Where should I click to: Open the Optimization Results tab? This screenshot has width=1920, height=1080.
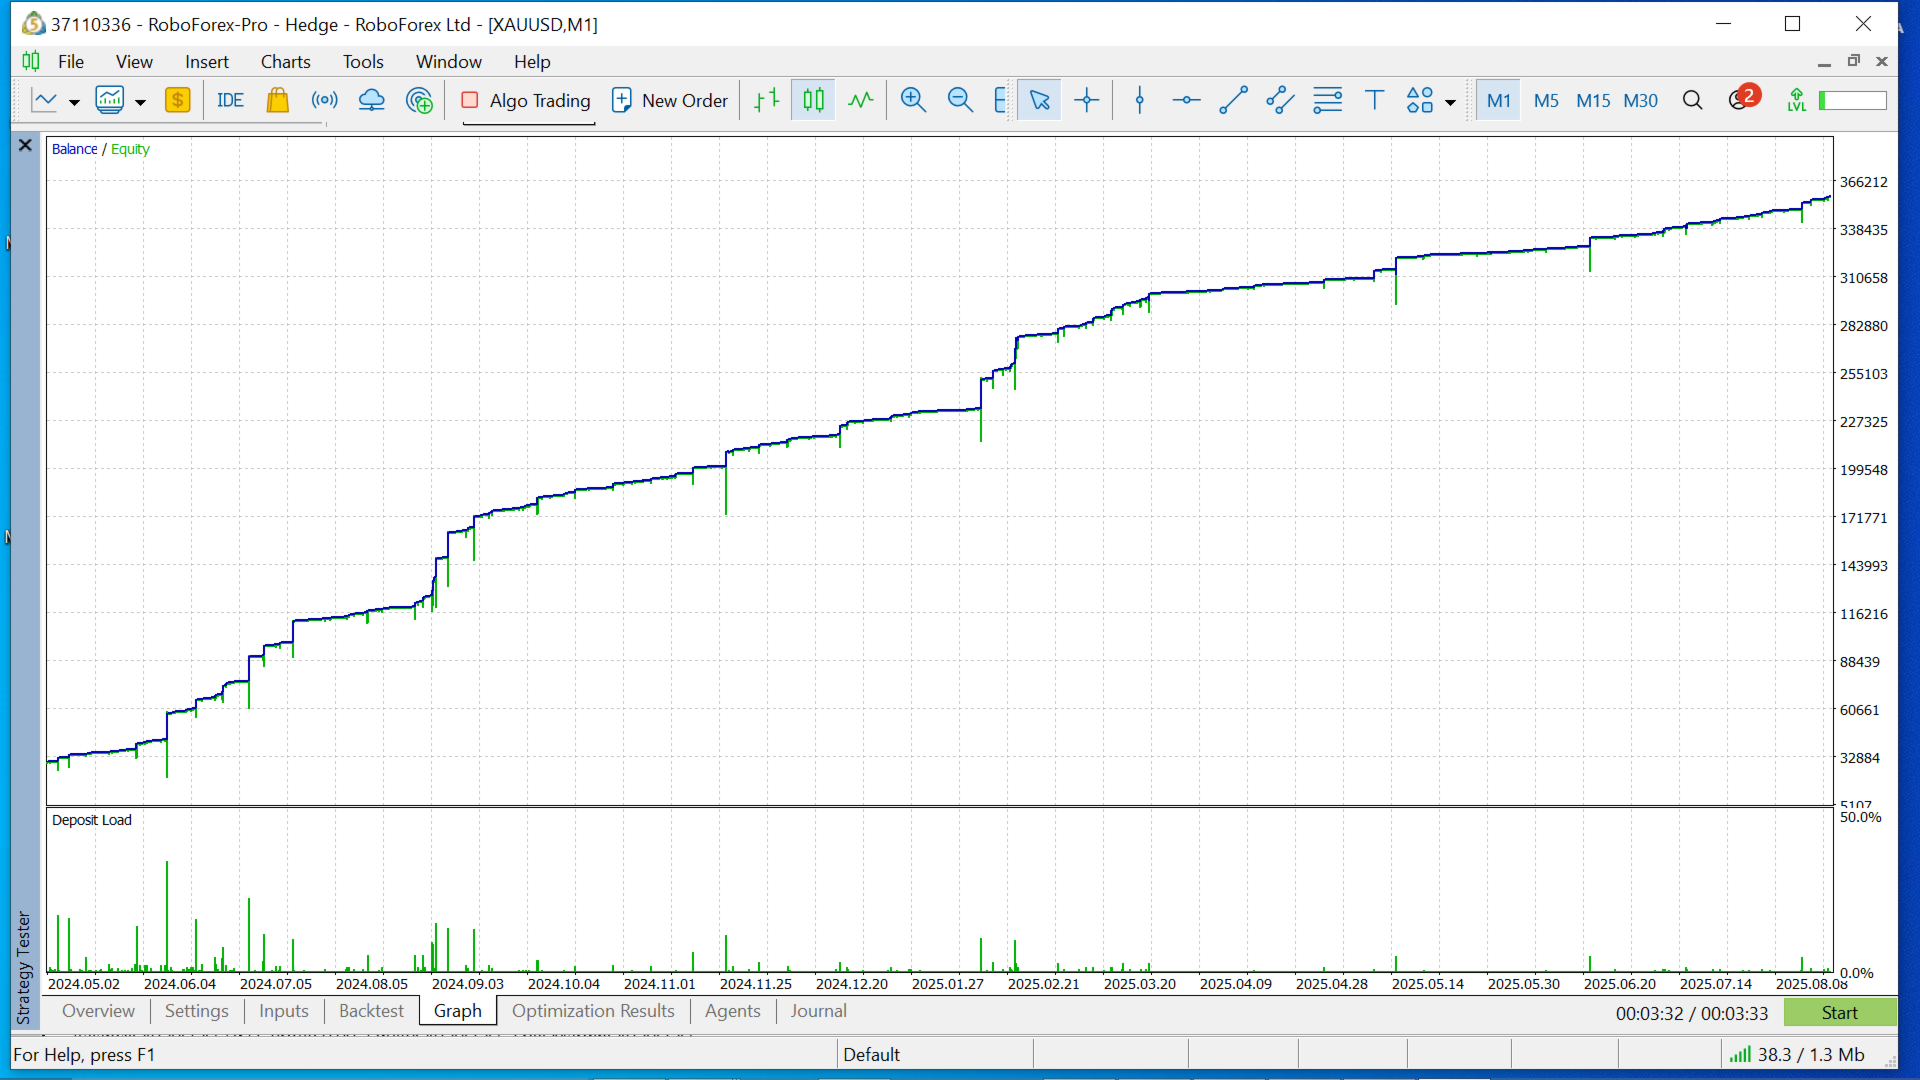593,1011
